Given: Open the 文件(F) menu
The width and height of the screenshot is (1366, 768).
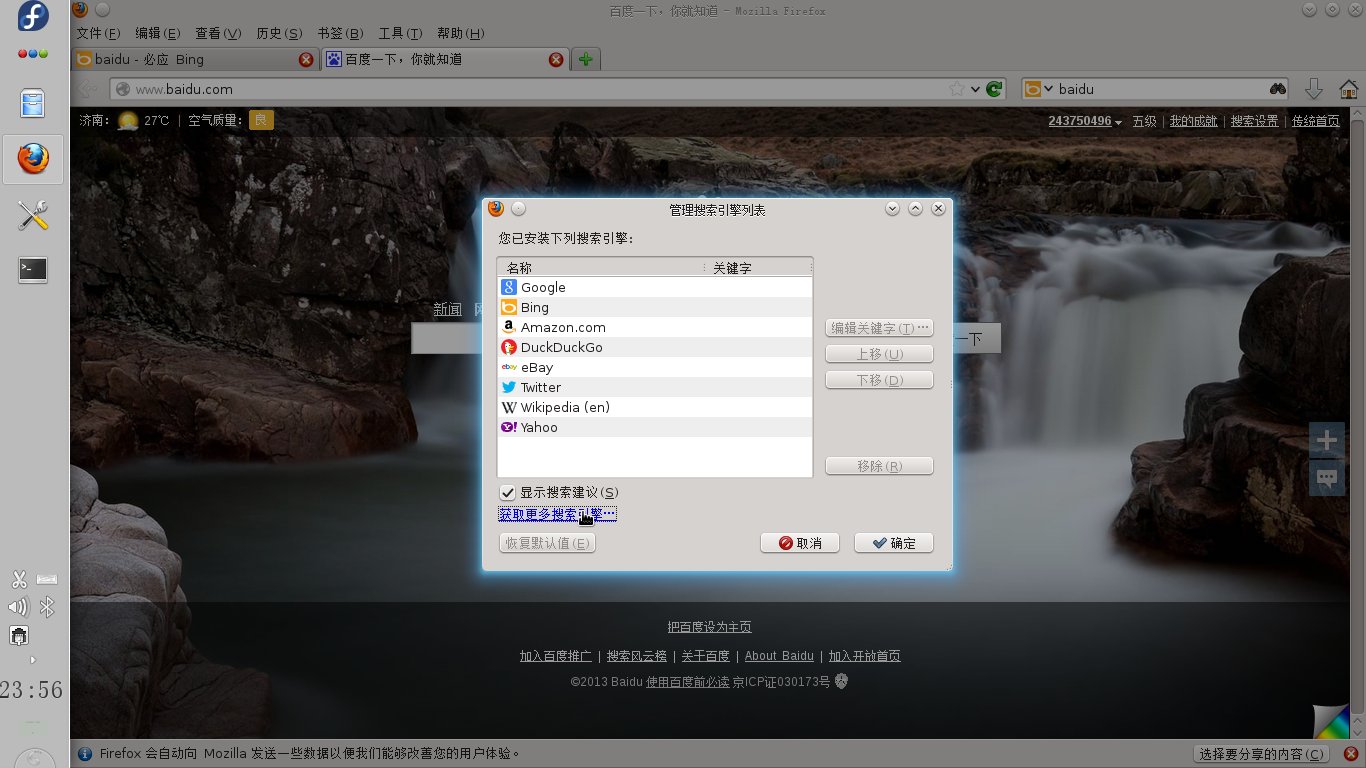Looking at the screenshot, I should tap(98, 34).
